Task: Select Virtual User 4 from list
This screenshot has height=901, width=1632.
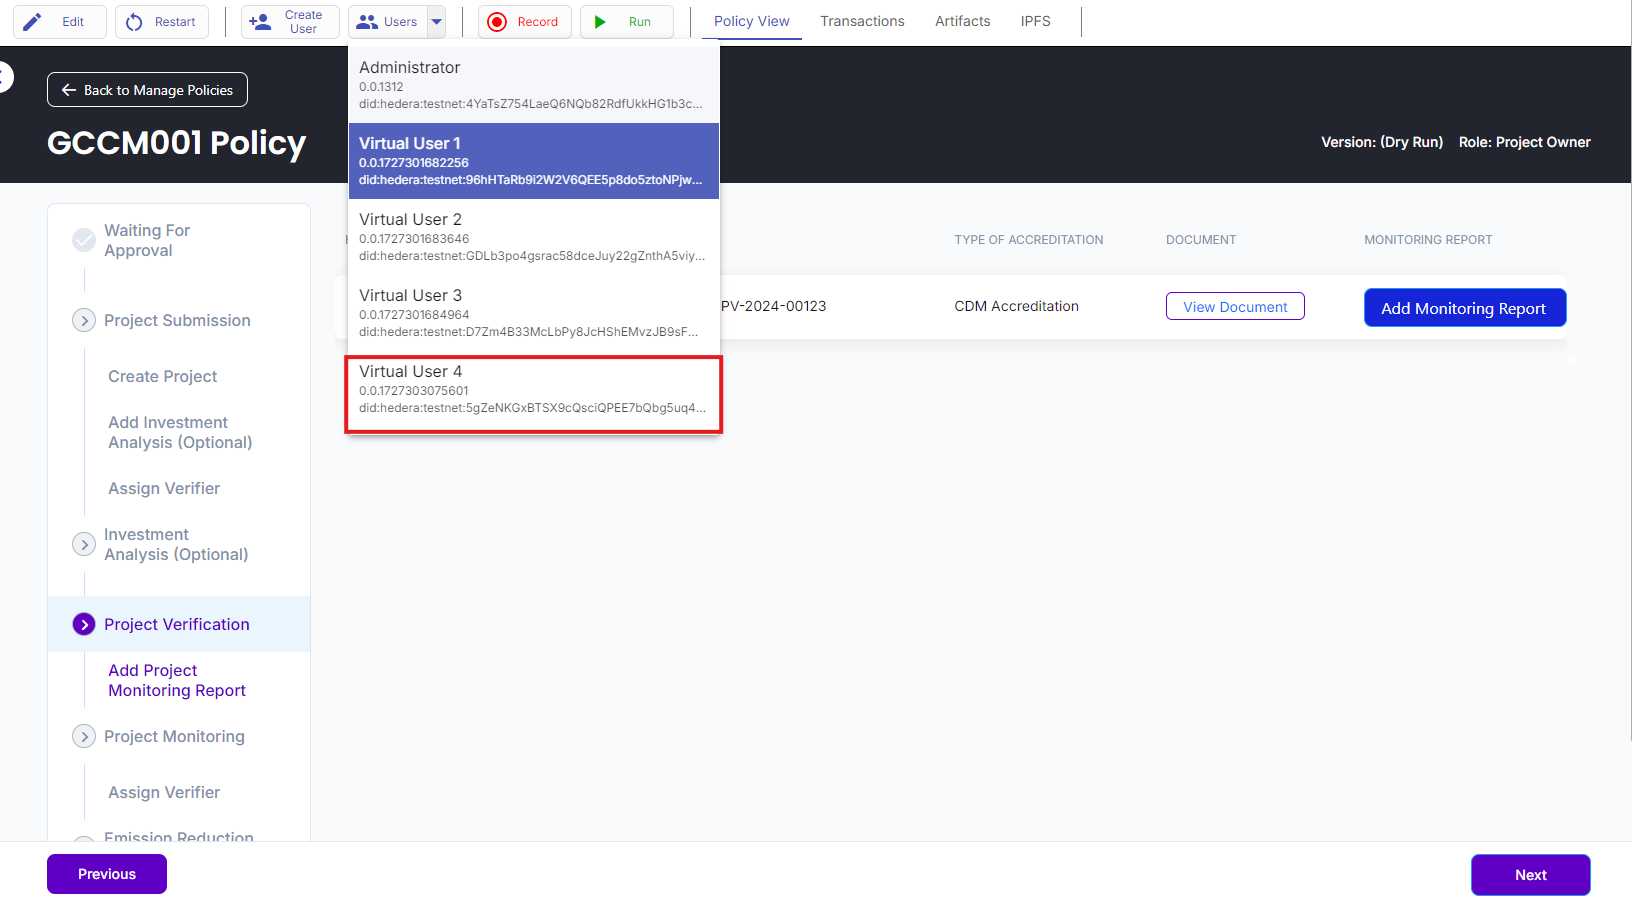Action: [x=533, y=389]
